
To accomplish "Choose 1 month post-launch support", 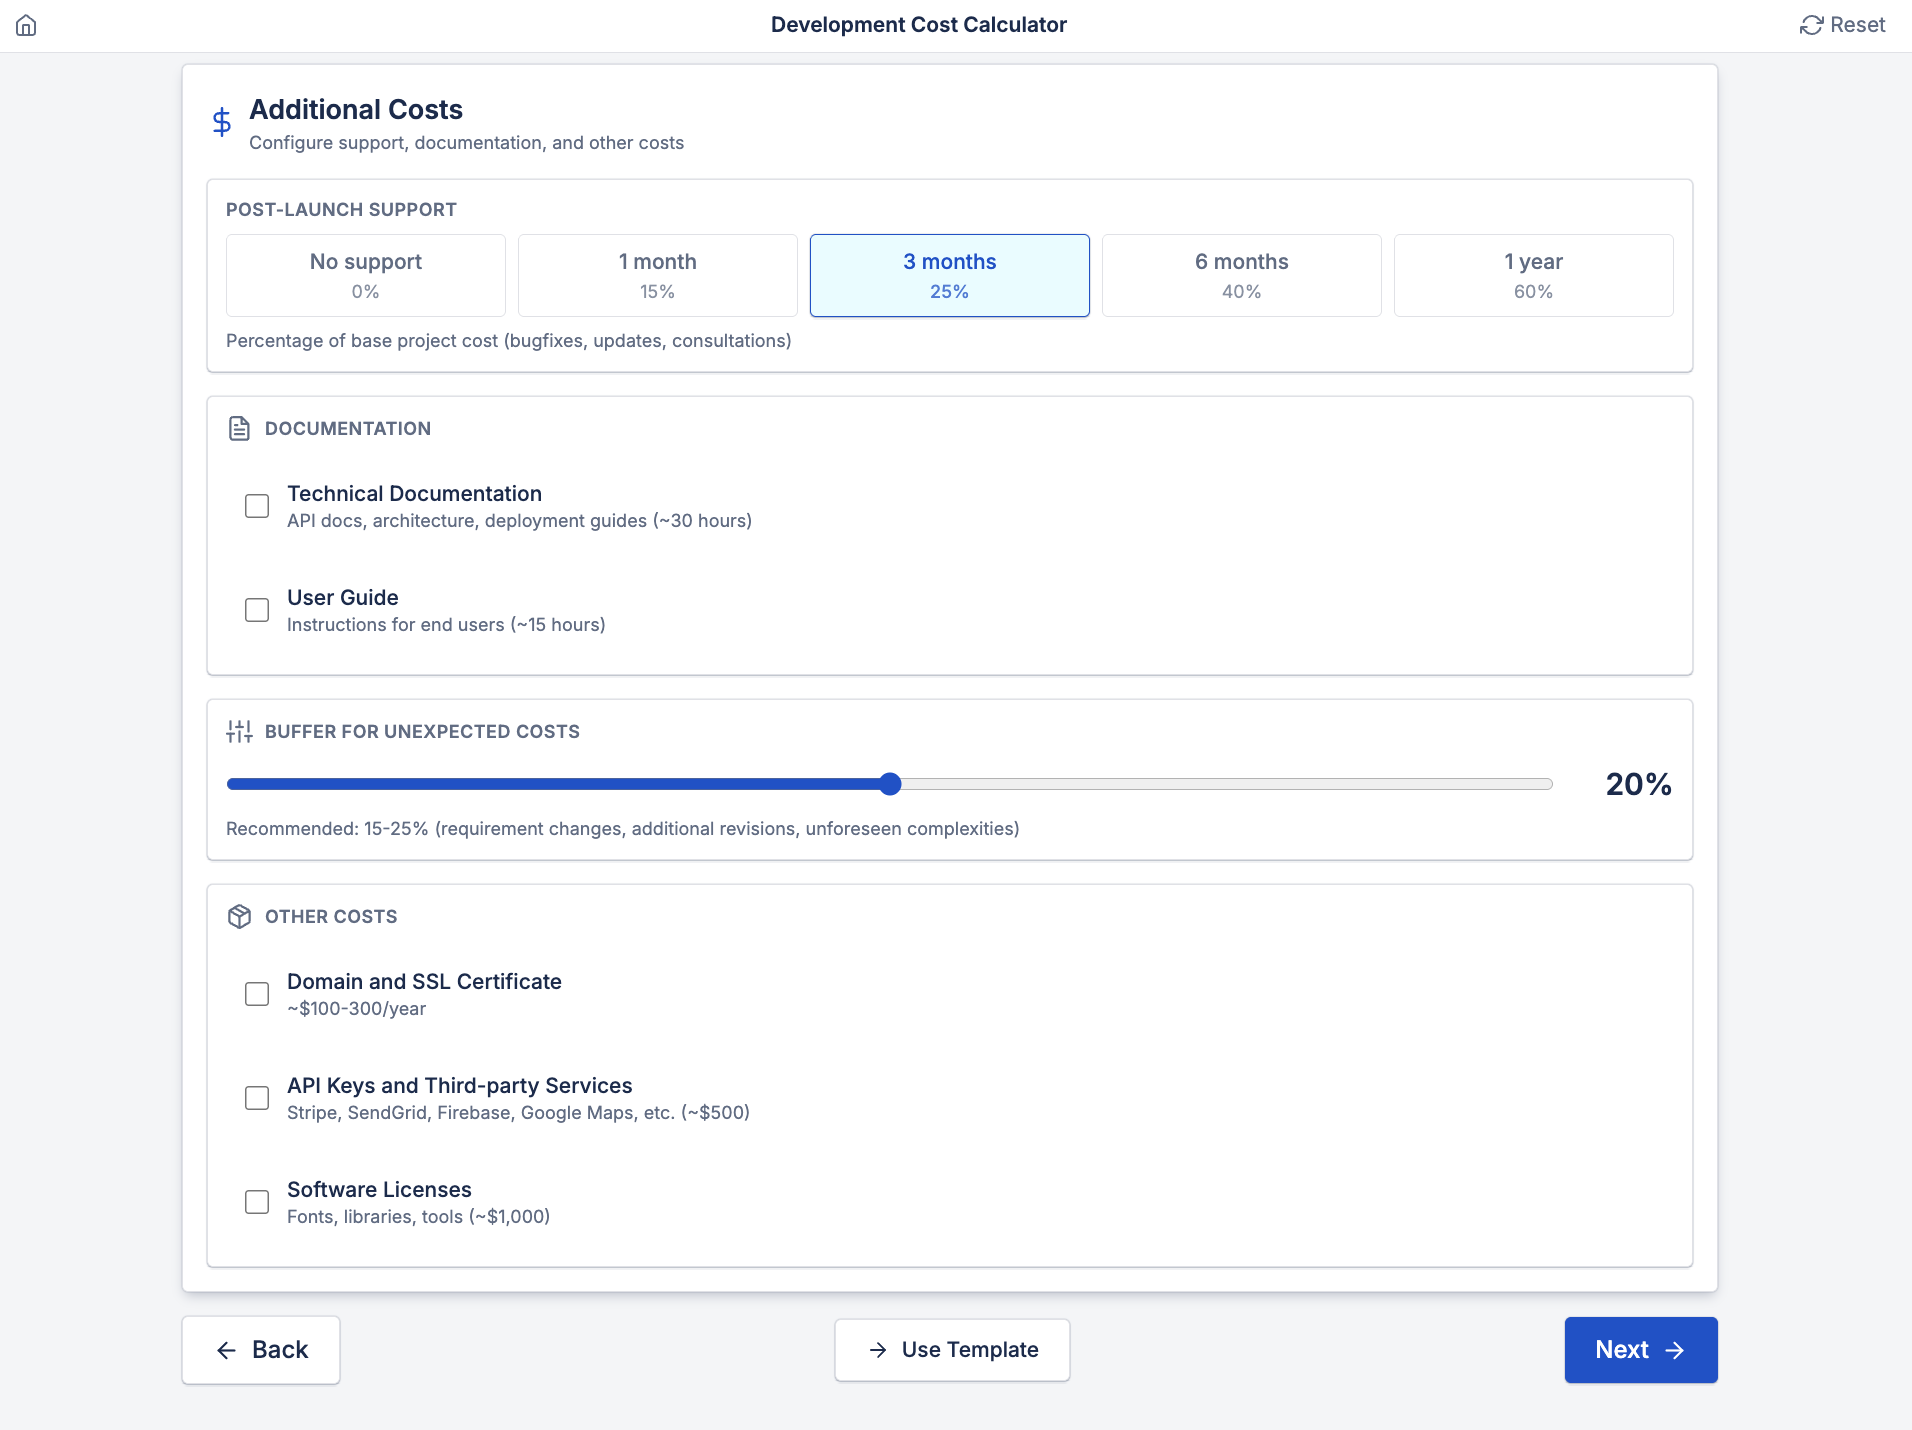I will pyautogui.click(x=657, y=275).
